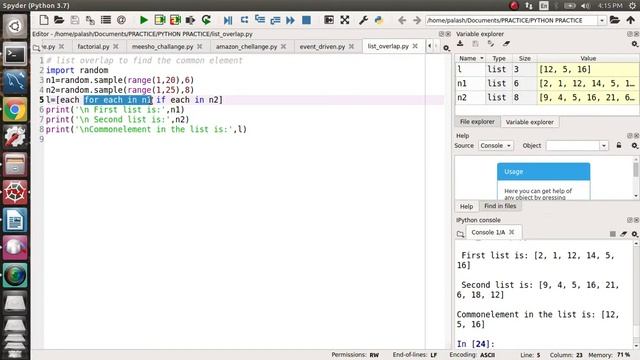
Task: Open Help pane options gear
Action: tap(635, 145)
